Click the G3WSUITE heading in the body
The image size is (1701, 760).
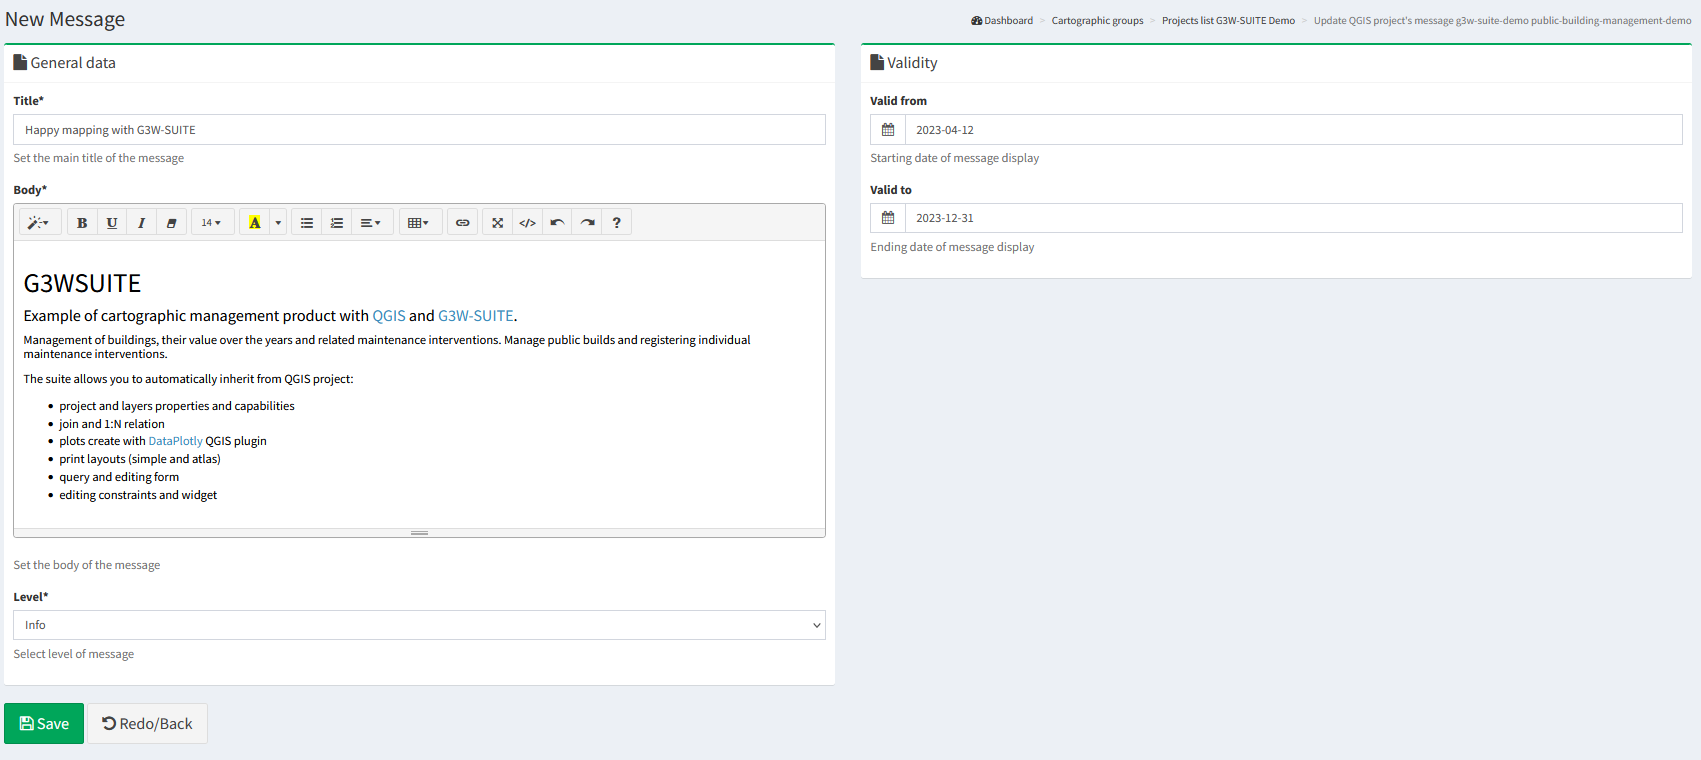(82, 284)
